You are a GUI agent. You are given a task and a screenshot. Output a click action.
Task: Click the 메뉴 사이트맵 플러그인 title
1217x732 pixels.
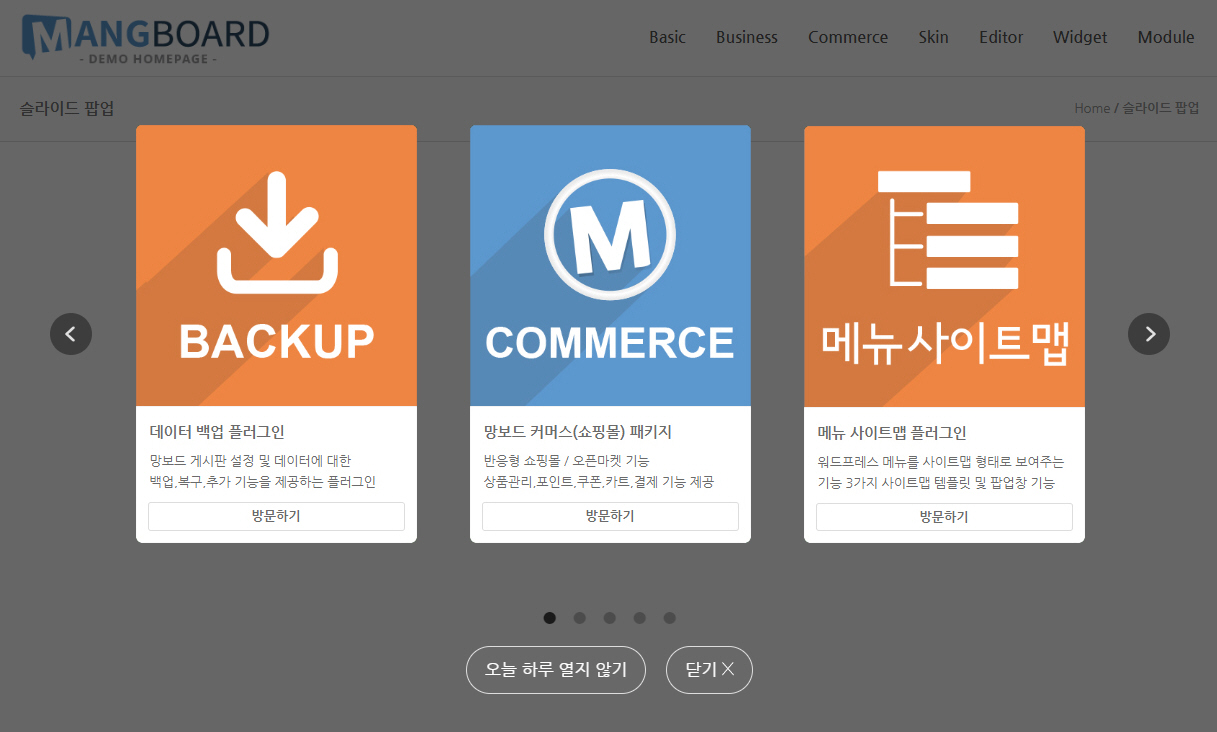(x=892, y=433)
